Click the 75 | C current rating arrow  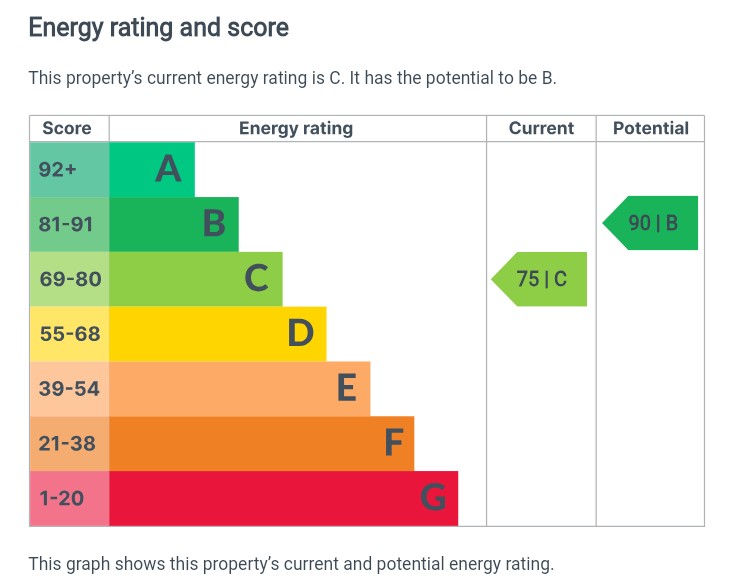coord(541,279)
